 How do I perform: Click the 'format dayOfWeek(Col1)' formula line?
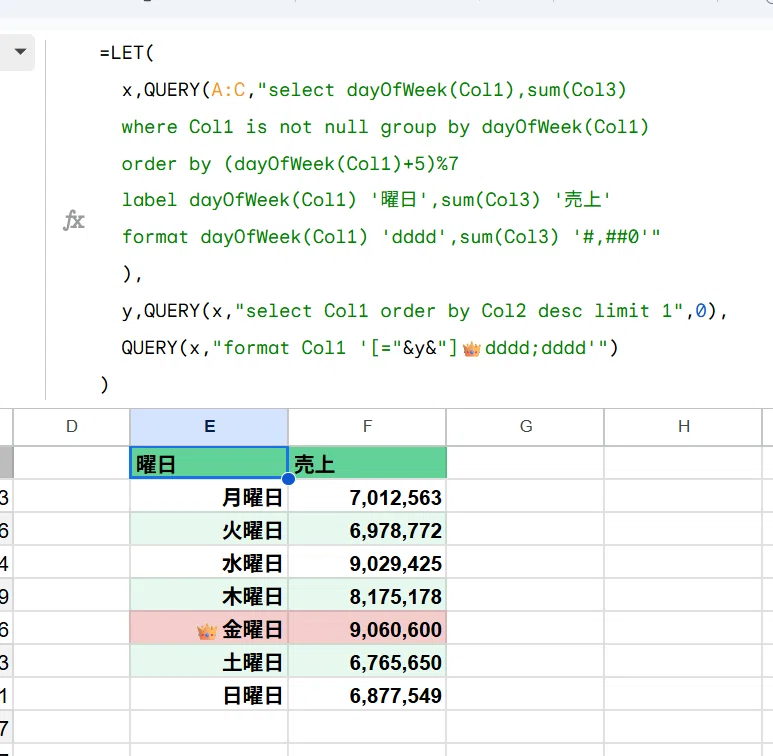tap(391, 237)
